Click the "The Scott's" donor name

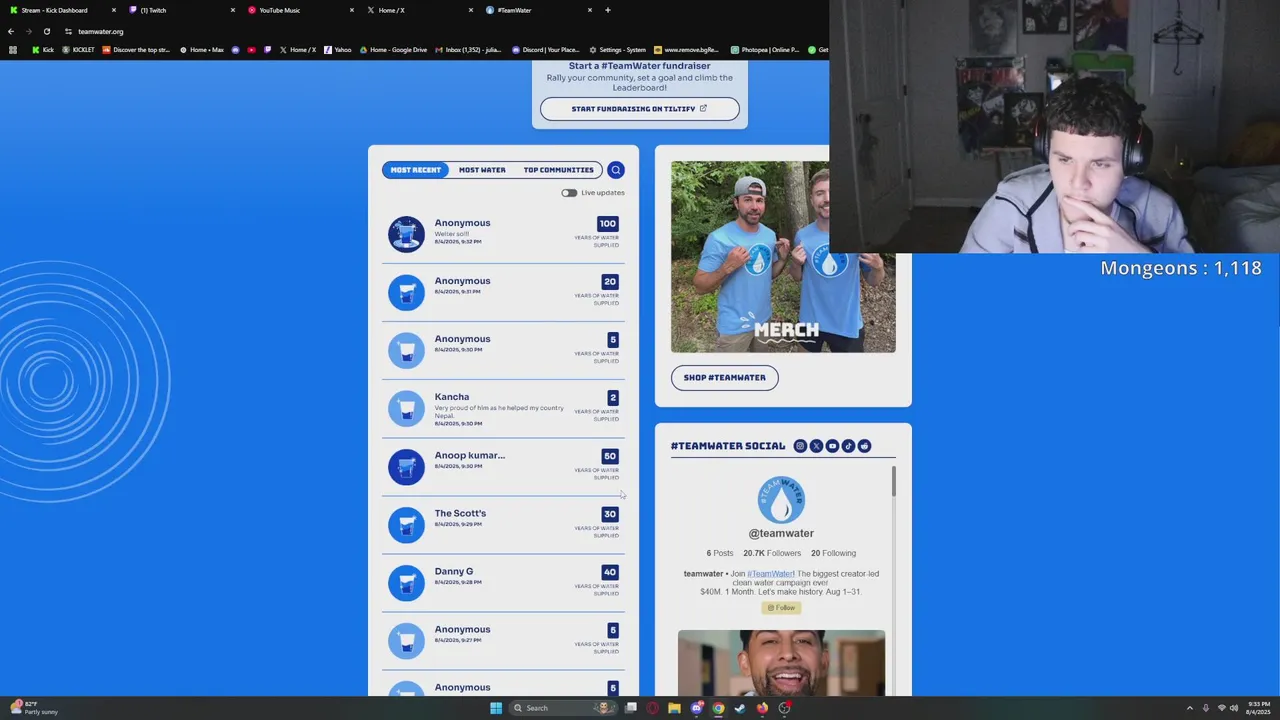pos(460,513)
